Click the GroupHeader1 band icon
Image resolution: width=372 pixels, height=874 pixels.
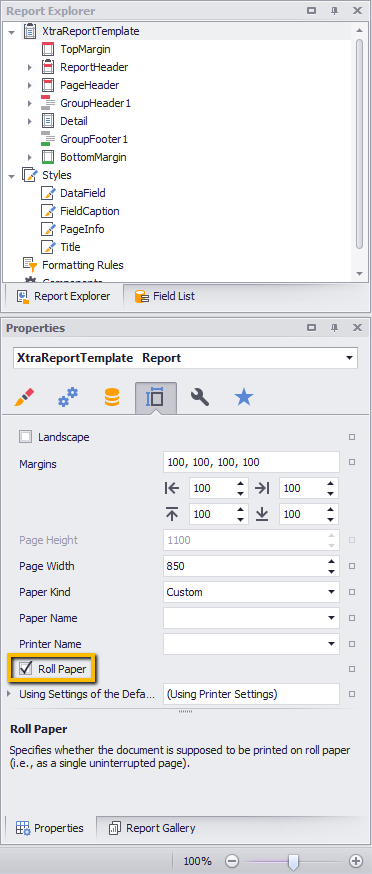point(48,103)
